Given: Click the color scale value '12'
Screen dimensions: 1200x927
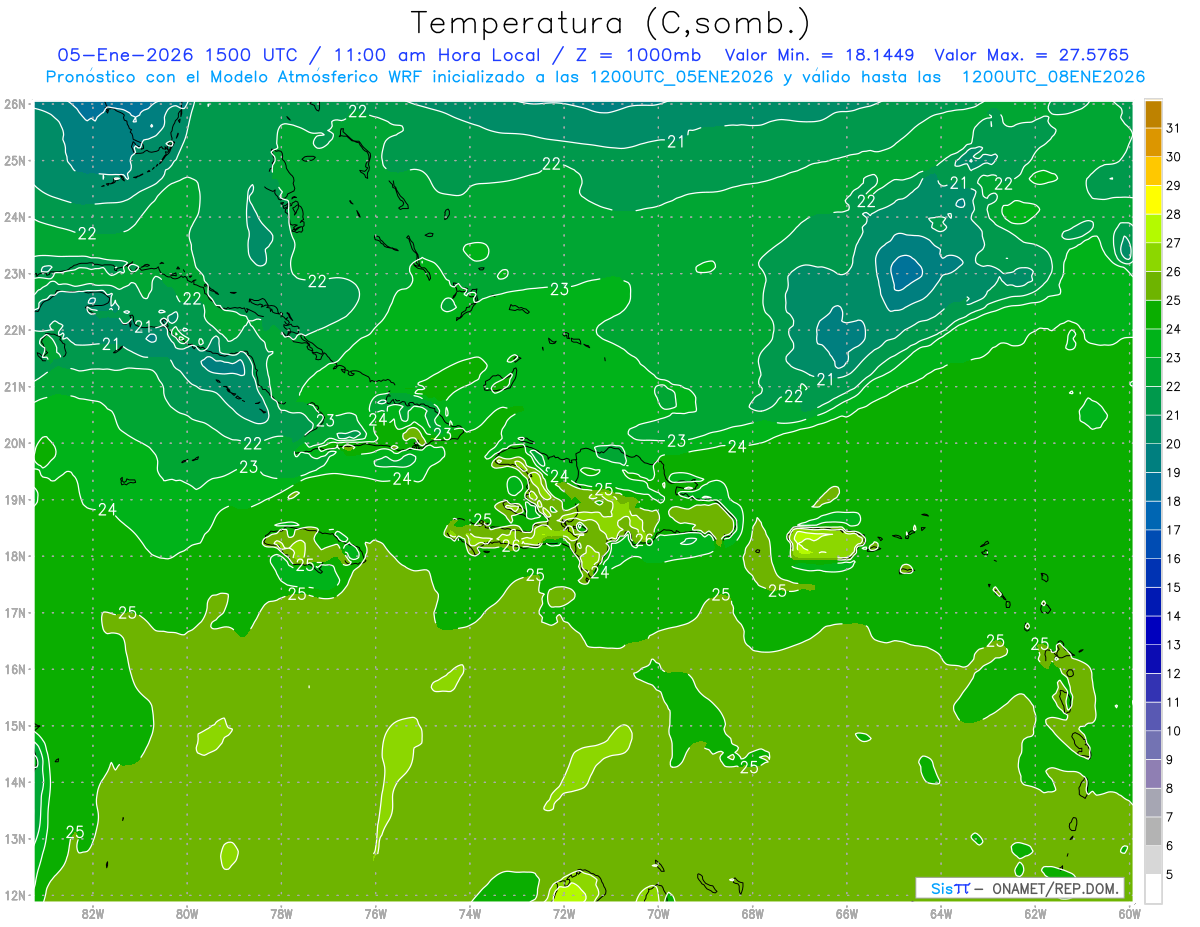Looking at the screenshot, I should click(x=1174, y=674).
